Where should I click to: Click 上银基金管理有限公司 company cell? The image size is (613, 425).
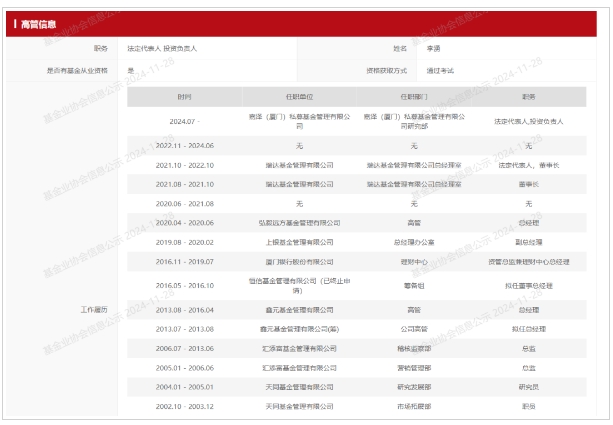click(x=299, y=242)
